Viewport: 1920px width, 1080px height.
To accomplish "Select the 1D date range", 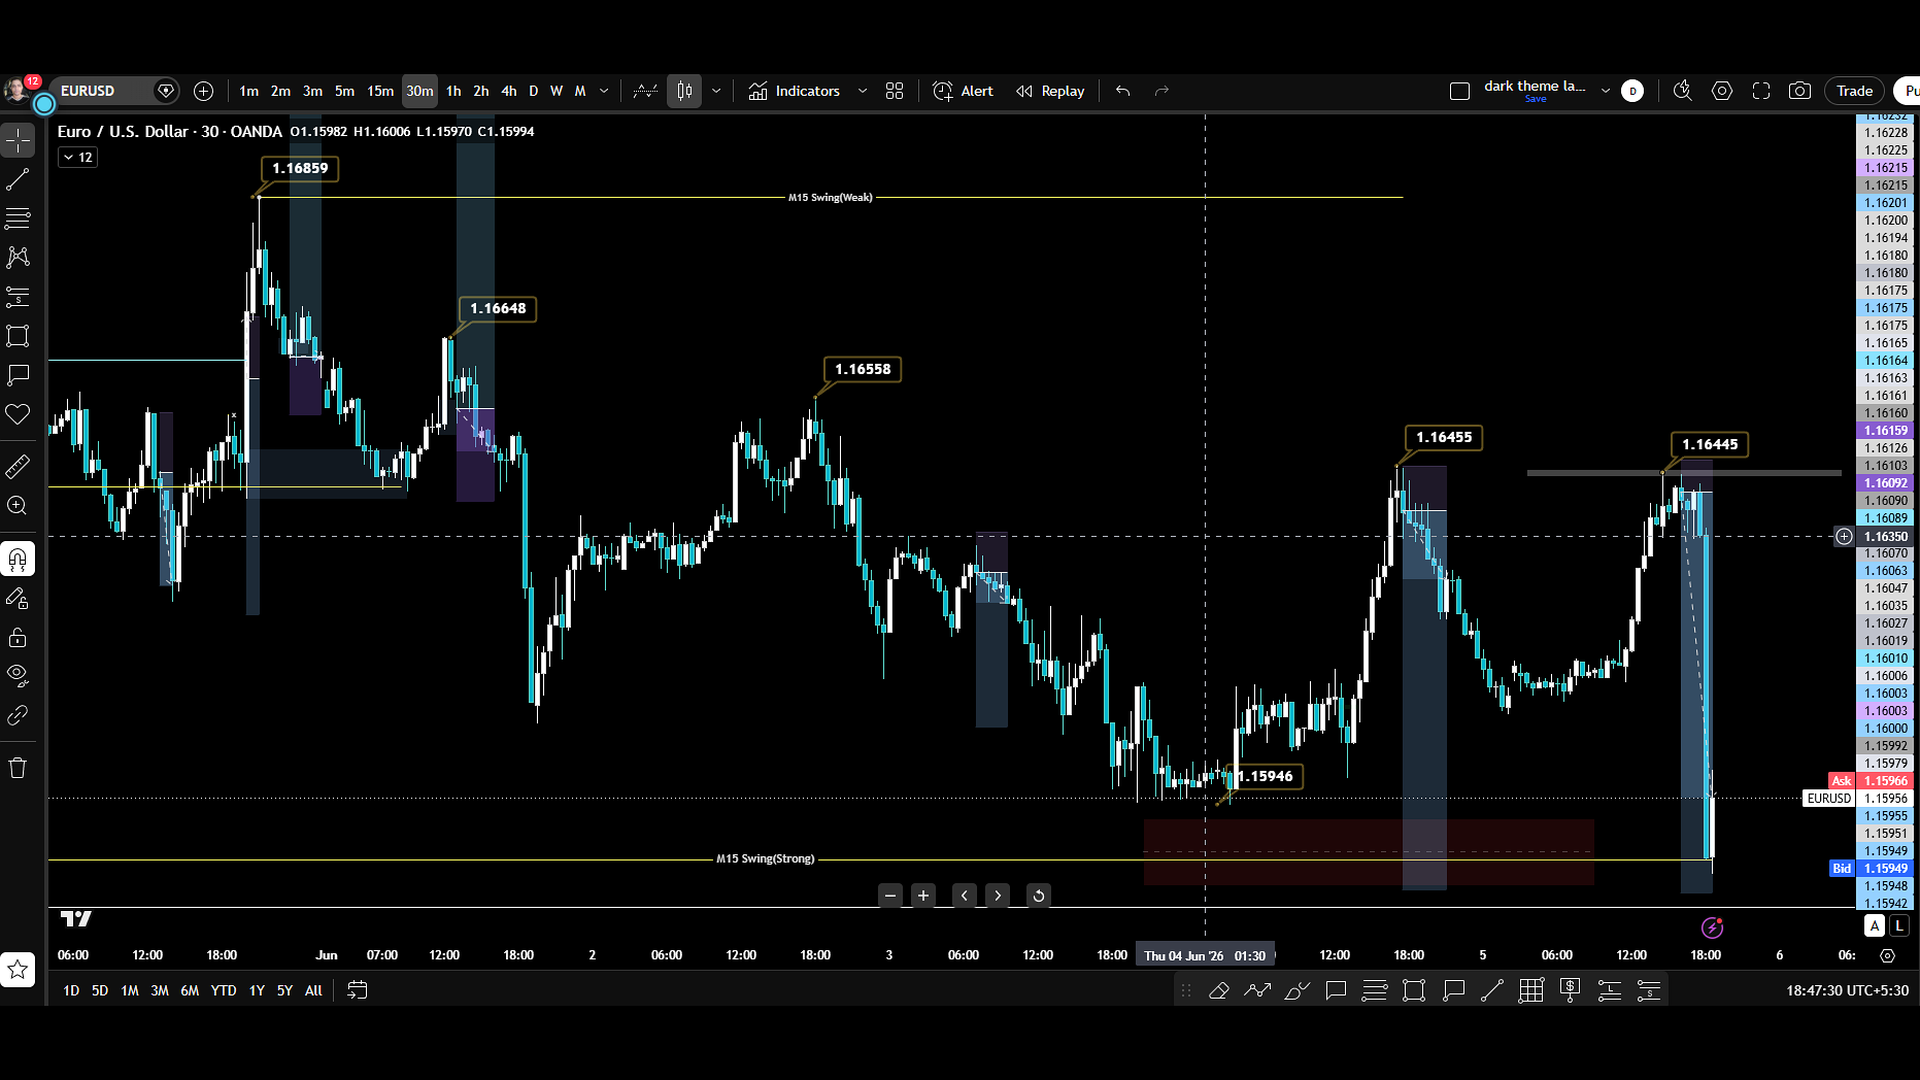I will click(71, 991).
